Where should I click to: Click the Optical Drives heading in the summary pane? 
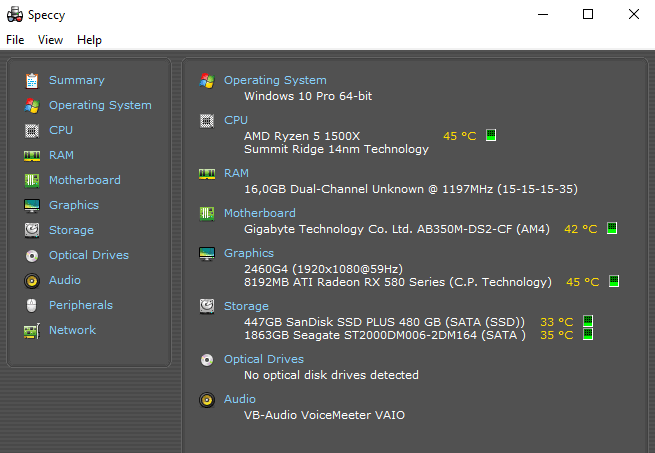click(x=264, y=359)
